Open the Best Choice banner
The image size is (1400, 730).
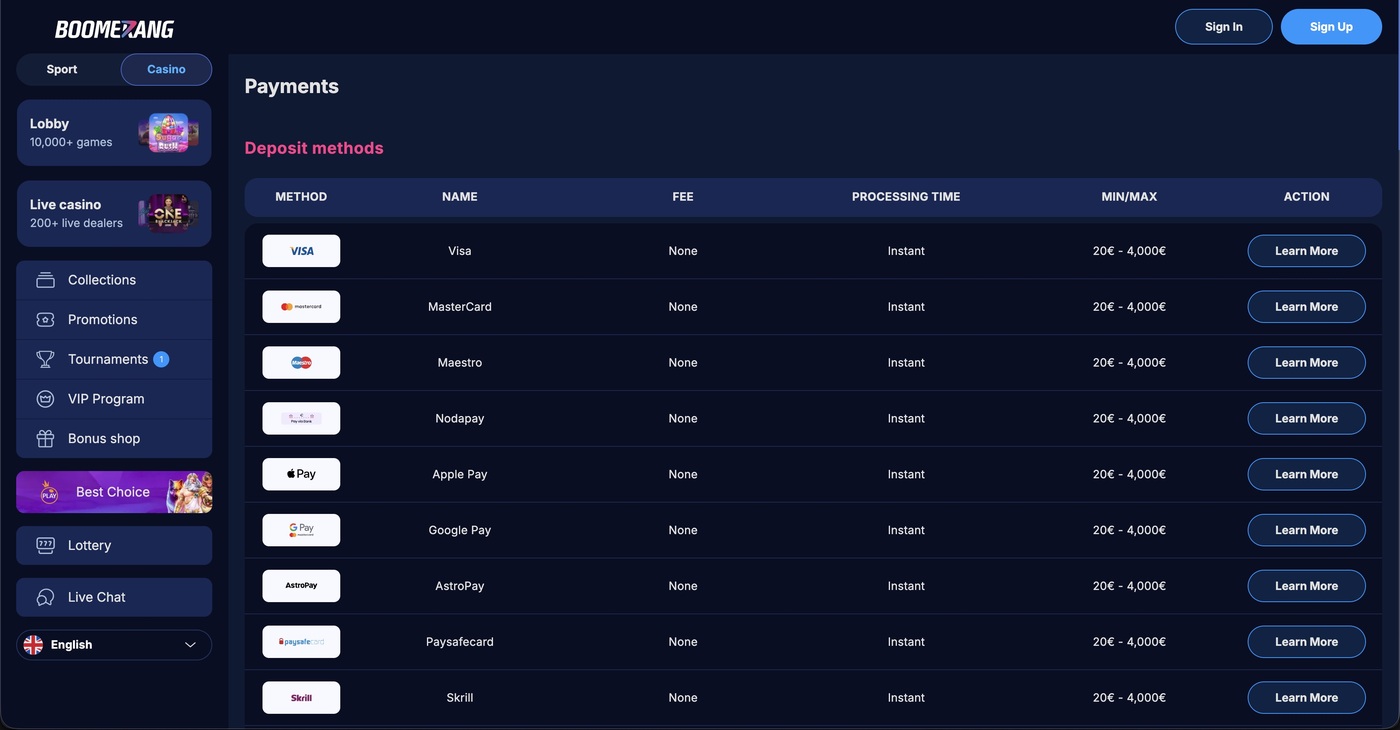point(114,492)
